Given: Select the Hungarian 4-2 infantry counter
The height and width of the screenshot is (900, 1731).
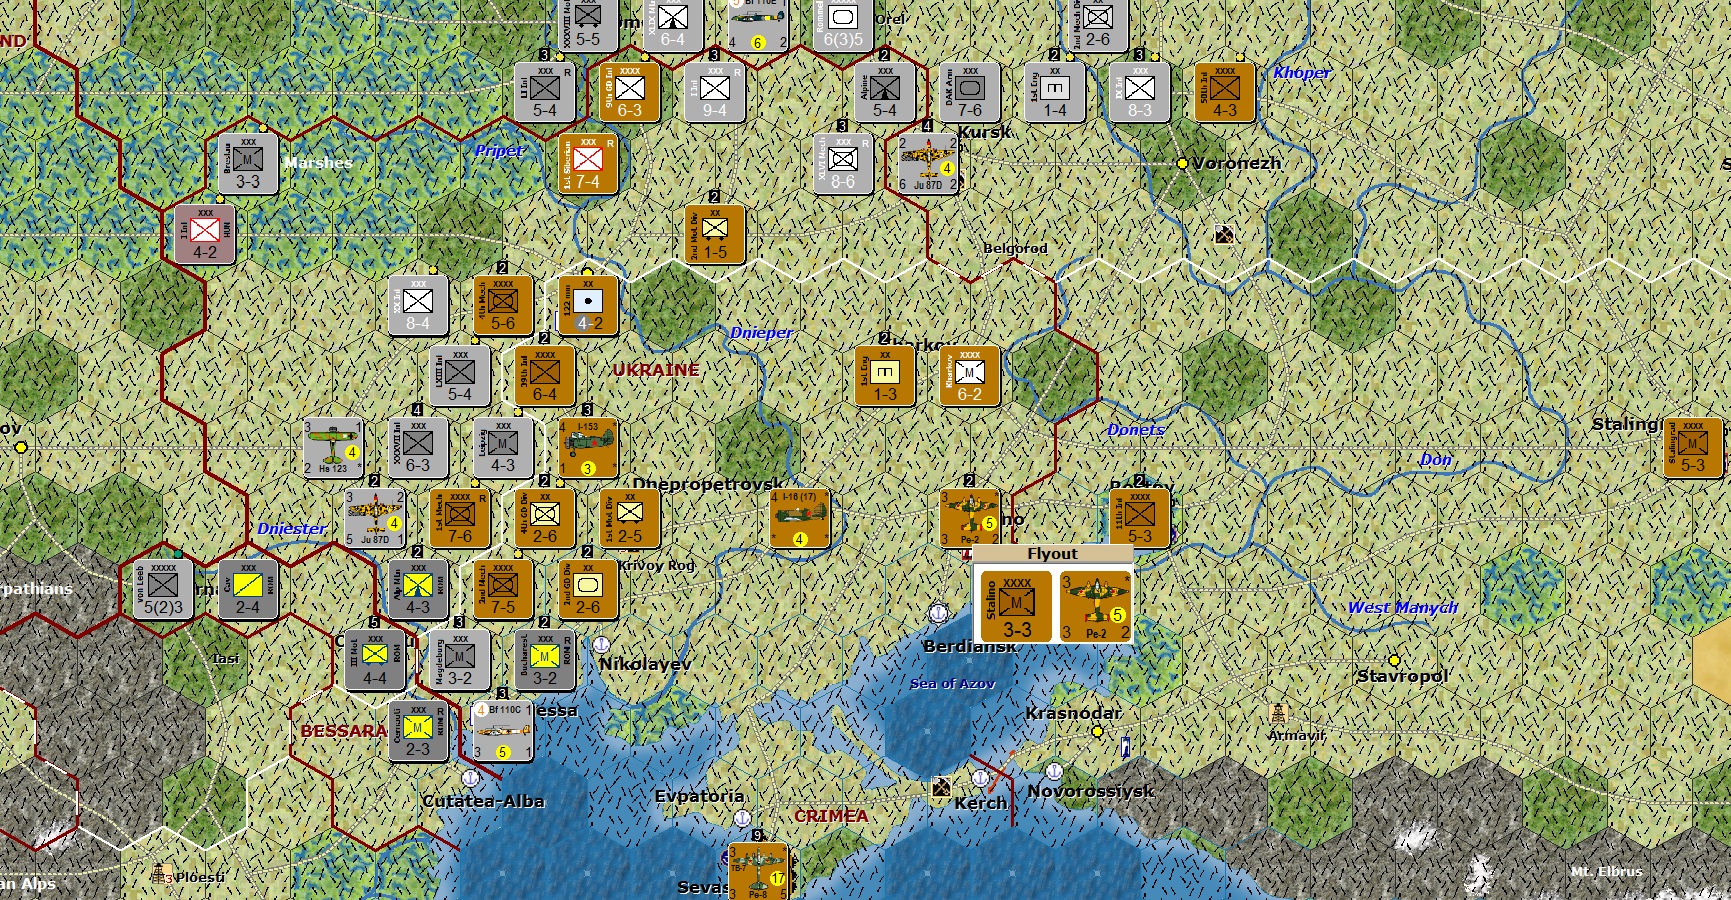Looking at the screenshot, I should pyautogui.click(x=205, y=234).
